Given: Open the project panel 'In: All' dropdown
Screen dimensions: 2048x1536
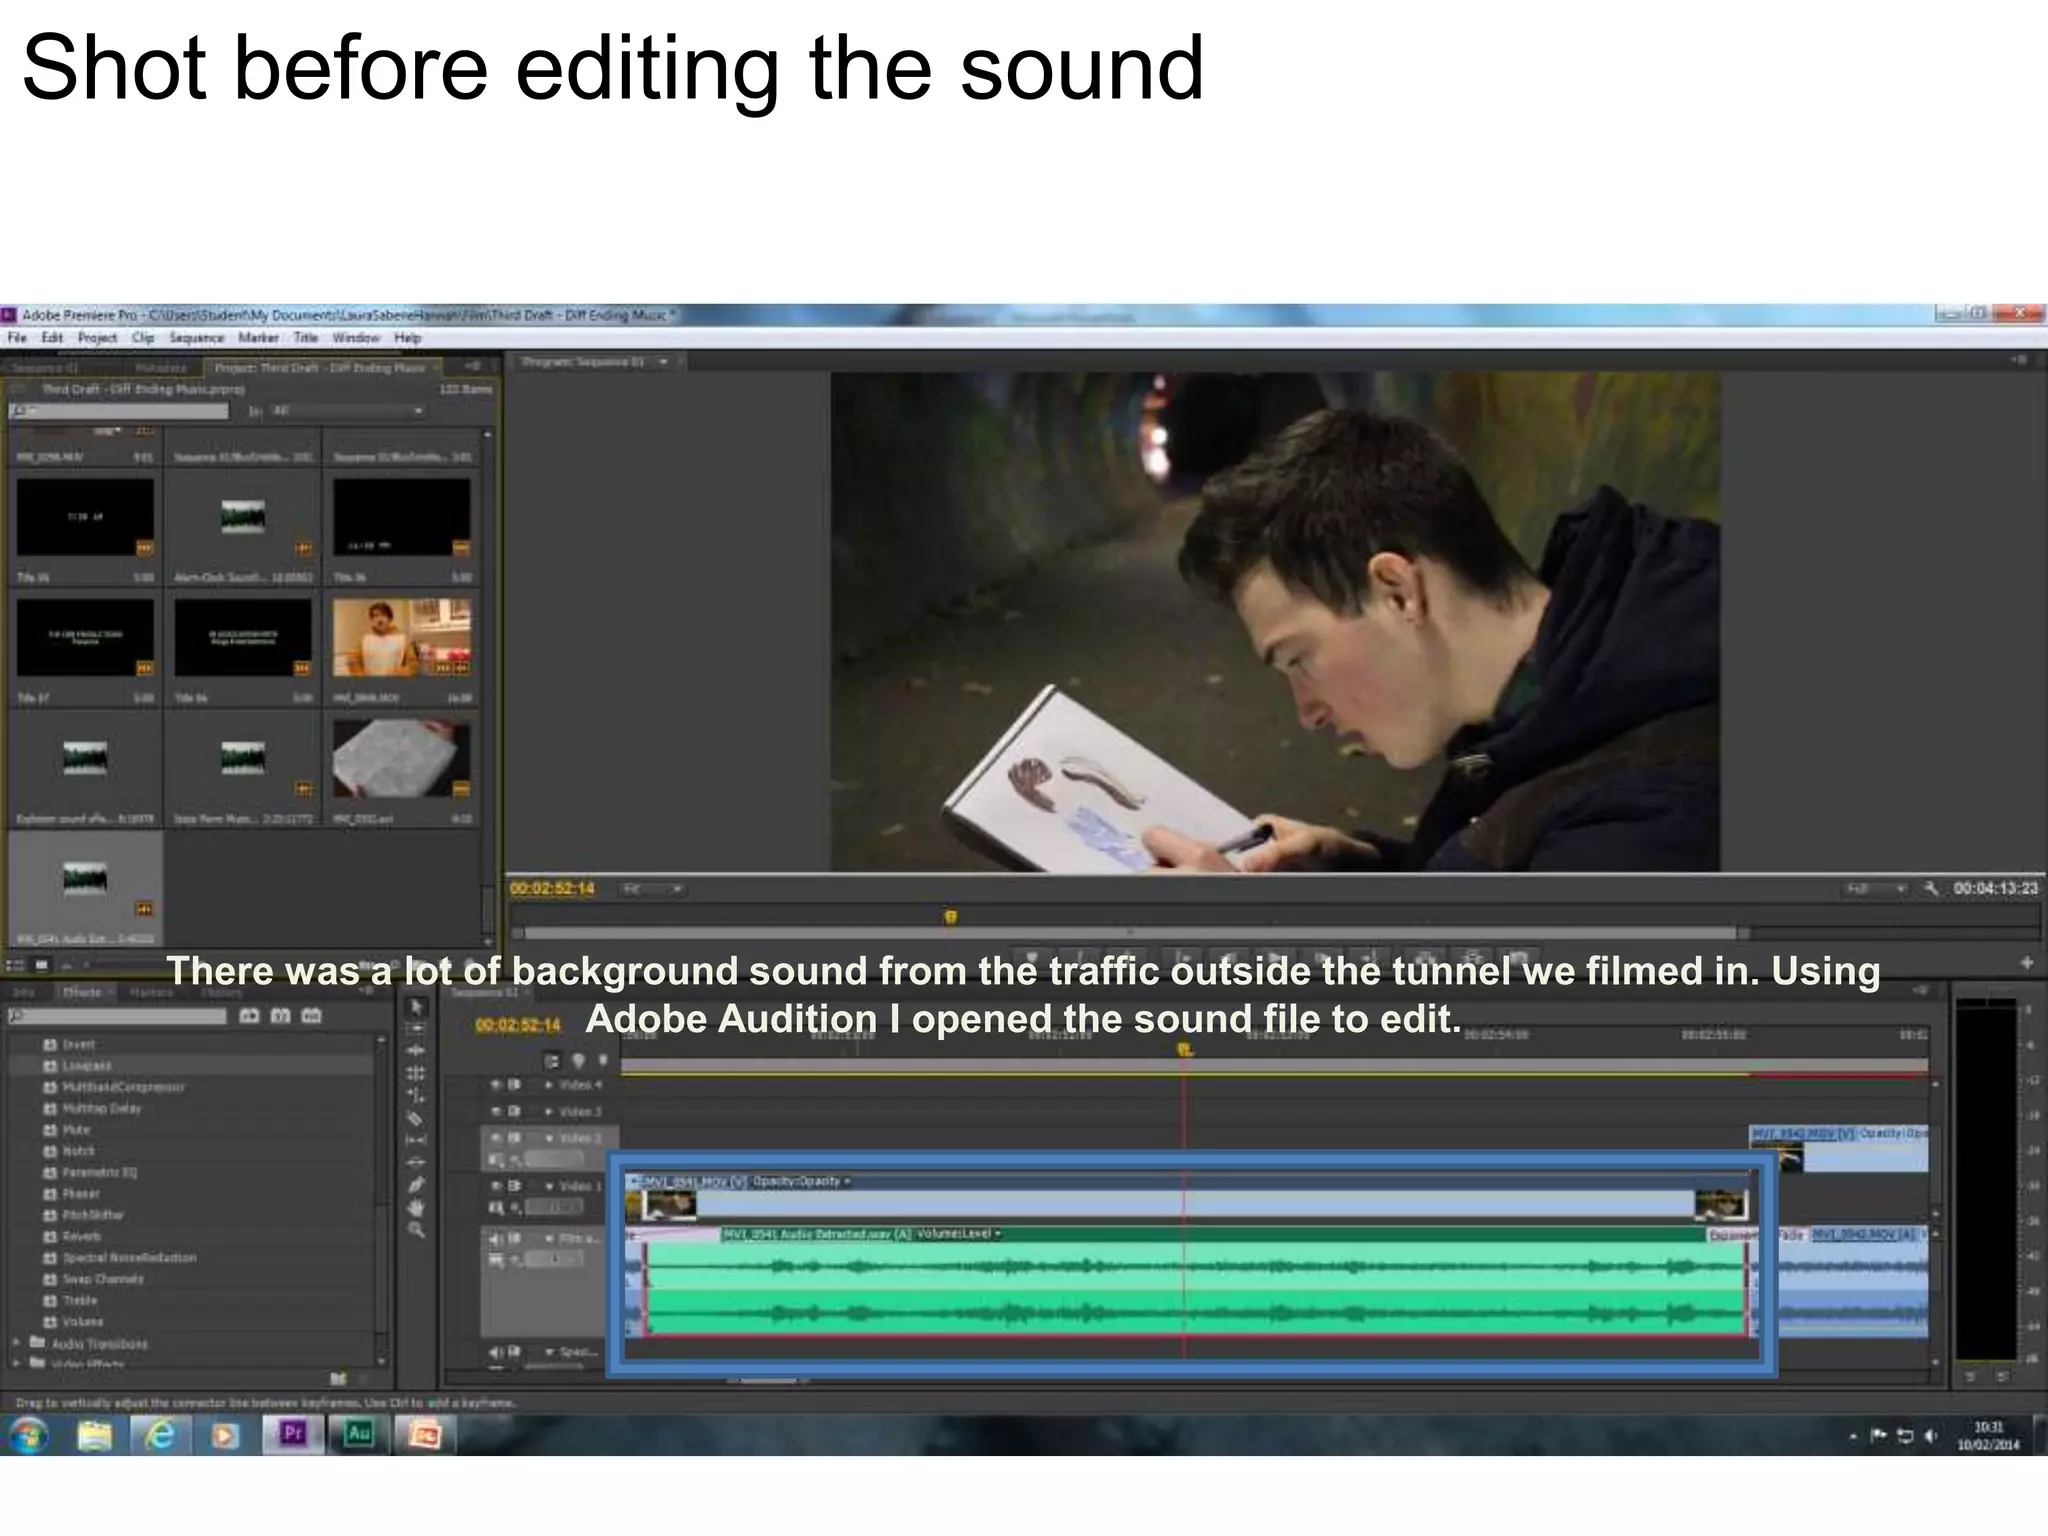Looking at the screenshot, I should click(x=347, y=411).
